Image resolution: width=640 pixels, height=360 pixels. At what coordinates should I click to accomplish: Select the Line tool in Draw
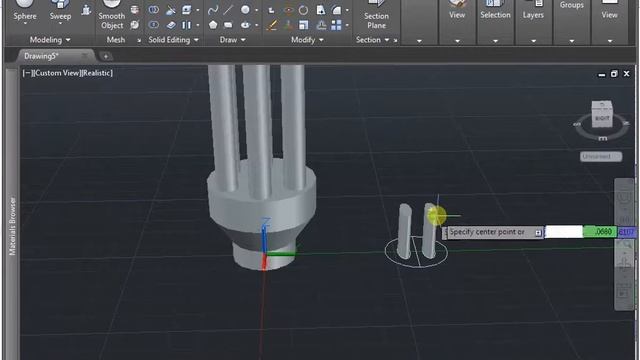[228, 10]
